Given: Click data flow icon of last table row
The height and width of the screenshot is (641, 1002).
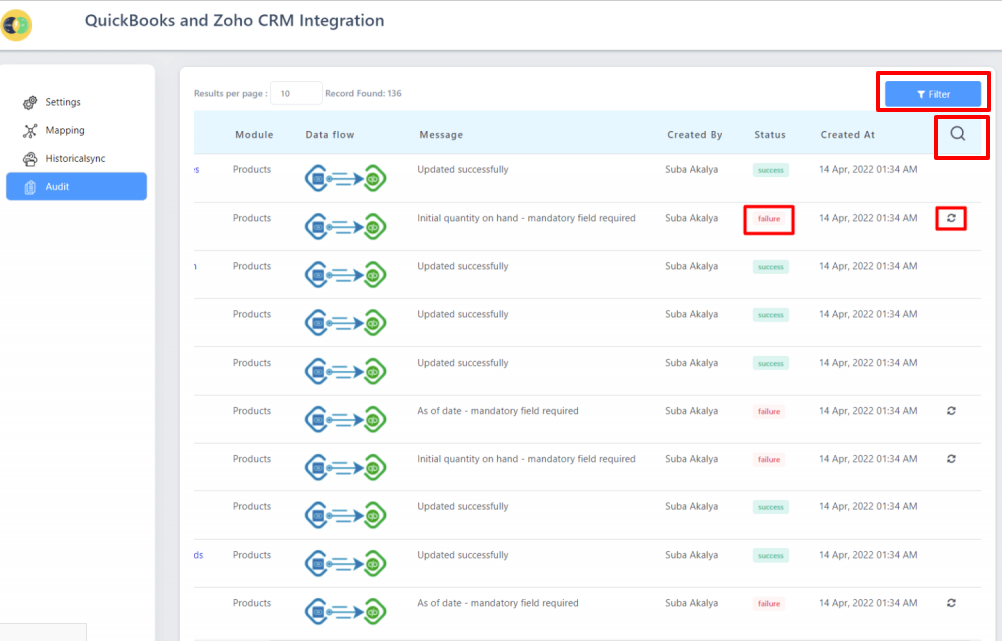Looking at the screenshot, I should (x=346, y=612).
